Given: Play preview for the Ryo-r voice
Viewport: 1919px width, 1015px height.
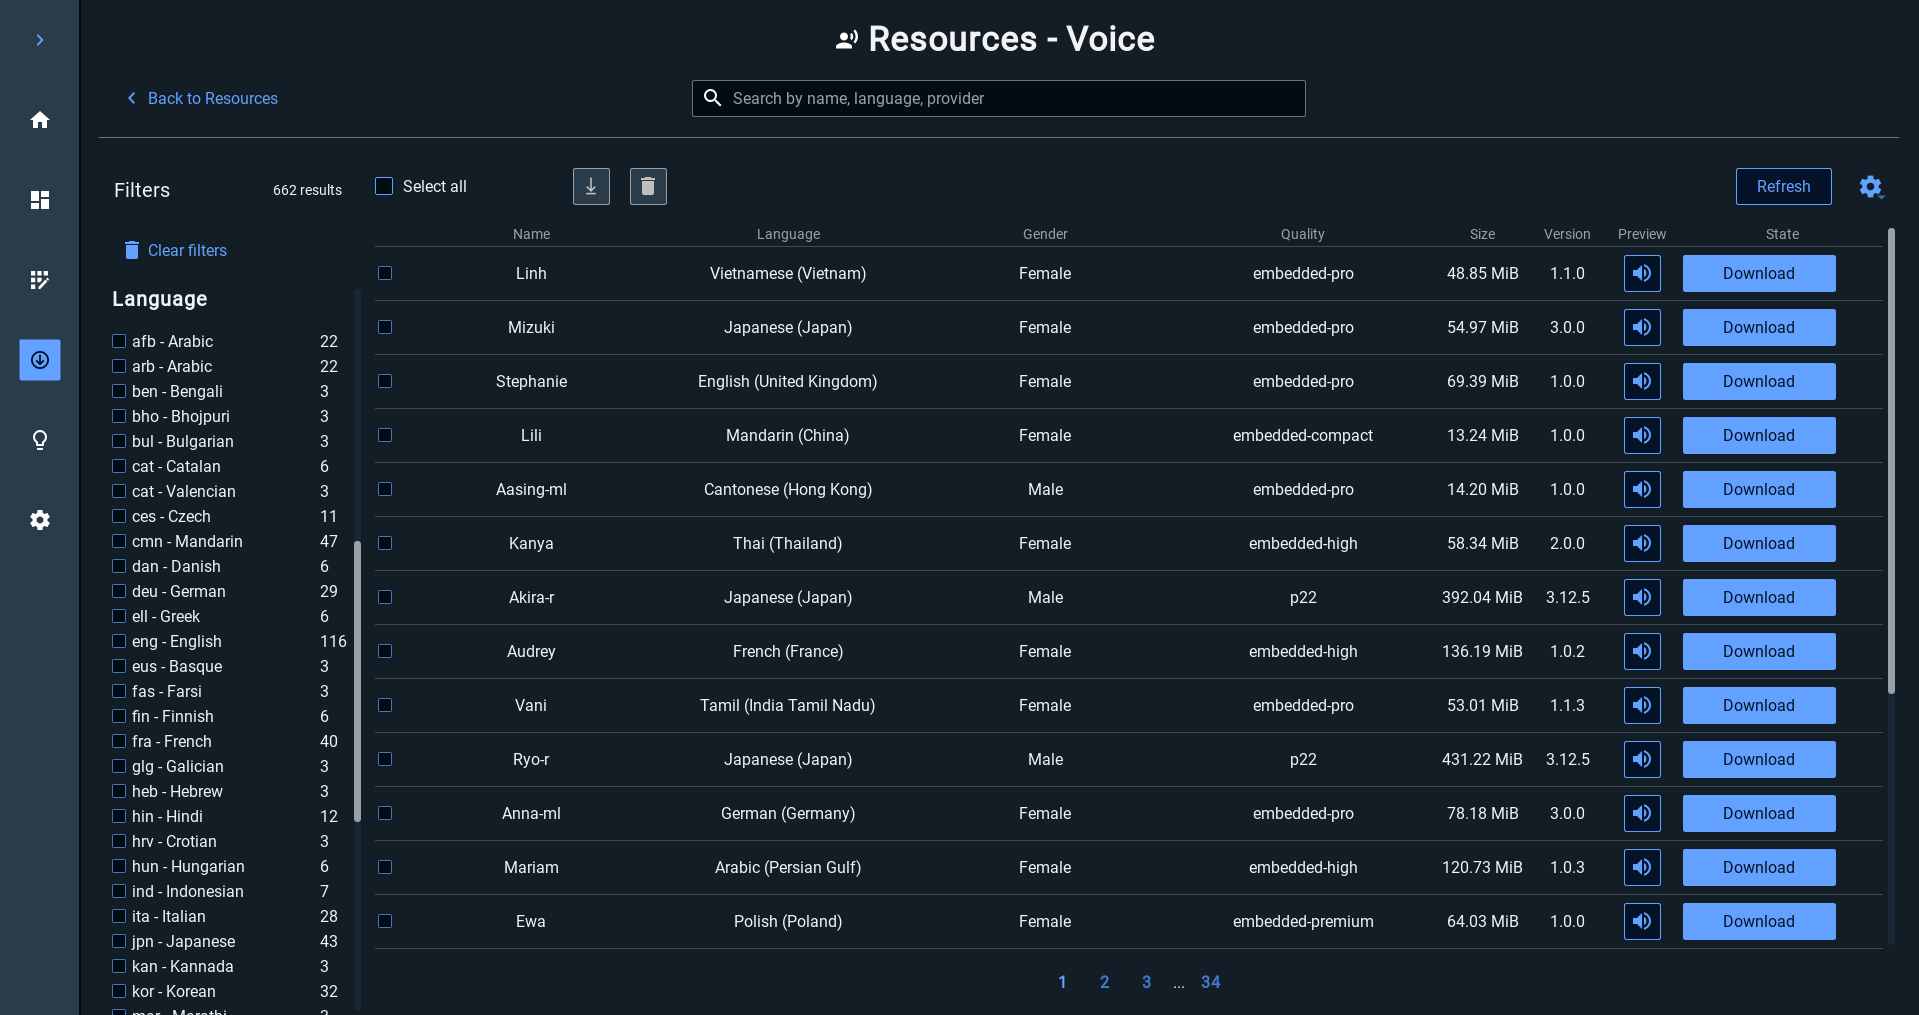Looking at the screenshot, I should pyautogui.click(x=1642, y=759).
